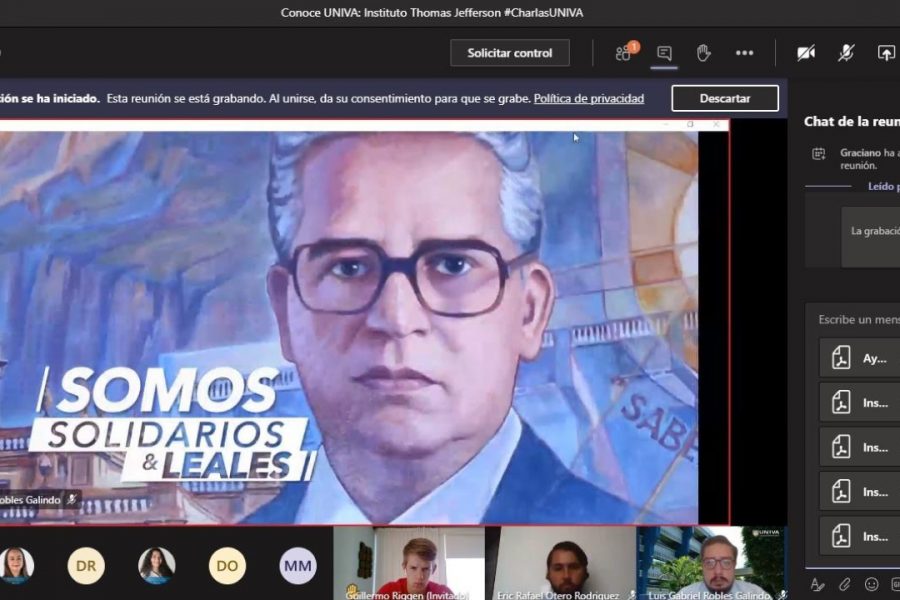Select Eric Rafael Otero Rodriguez video tile
The image size is (900, 600).
[x=560, y=563]
